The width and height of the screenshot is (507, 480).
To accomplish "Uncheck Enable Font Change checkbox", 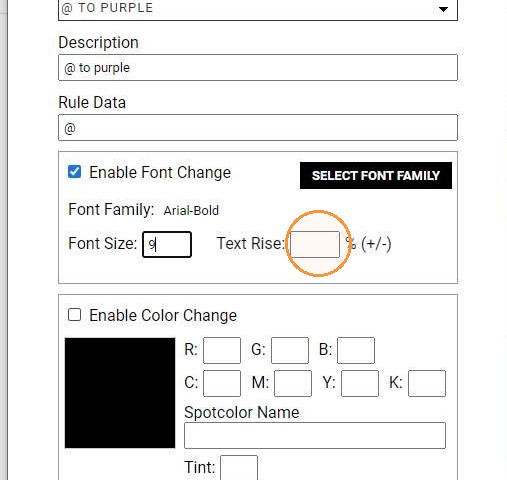I will tap(74, 172).
